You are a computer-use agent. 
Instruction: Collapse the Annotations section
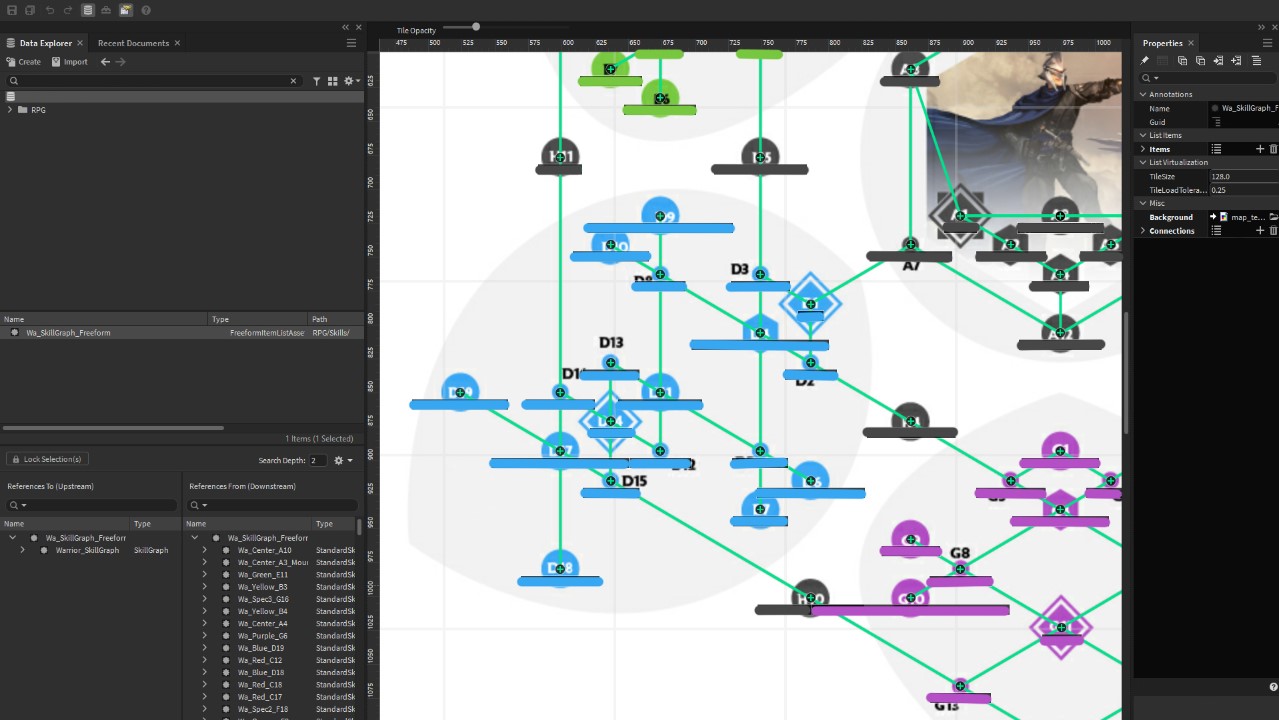[1143, 95]
